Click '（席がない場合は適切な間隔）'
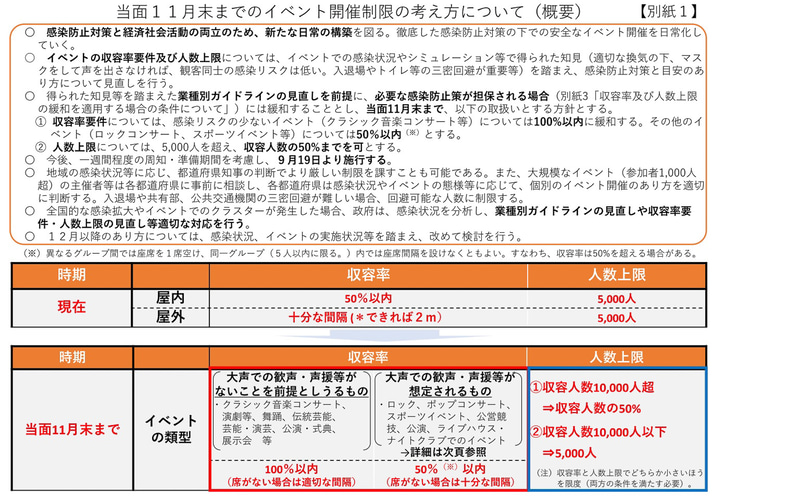Image resolution: width=800 pixels, height=500 pixels. click(x=291, y=482)
